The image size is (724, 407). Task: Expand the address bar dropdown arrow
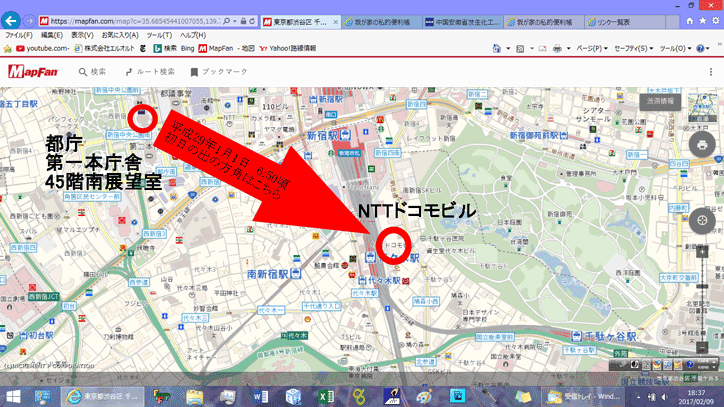pos(235,21)
